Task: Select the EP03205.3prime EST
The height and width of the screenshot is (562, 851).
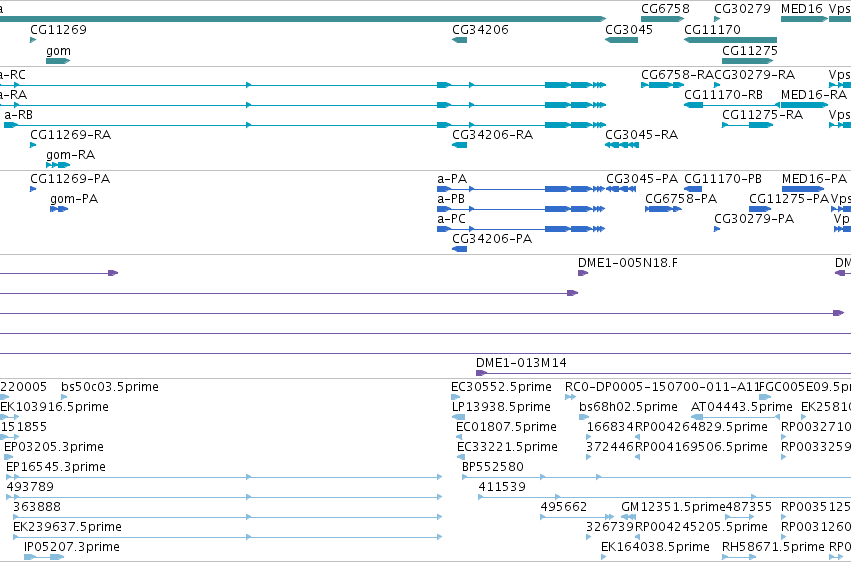Action: 8,457
